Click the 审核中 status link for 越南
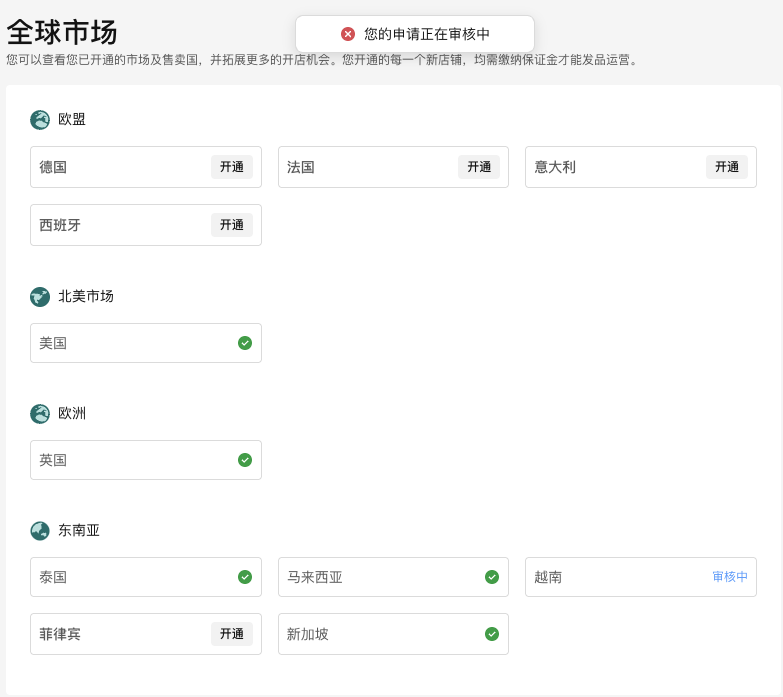 (730, 577)
